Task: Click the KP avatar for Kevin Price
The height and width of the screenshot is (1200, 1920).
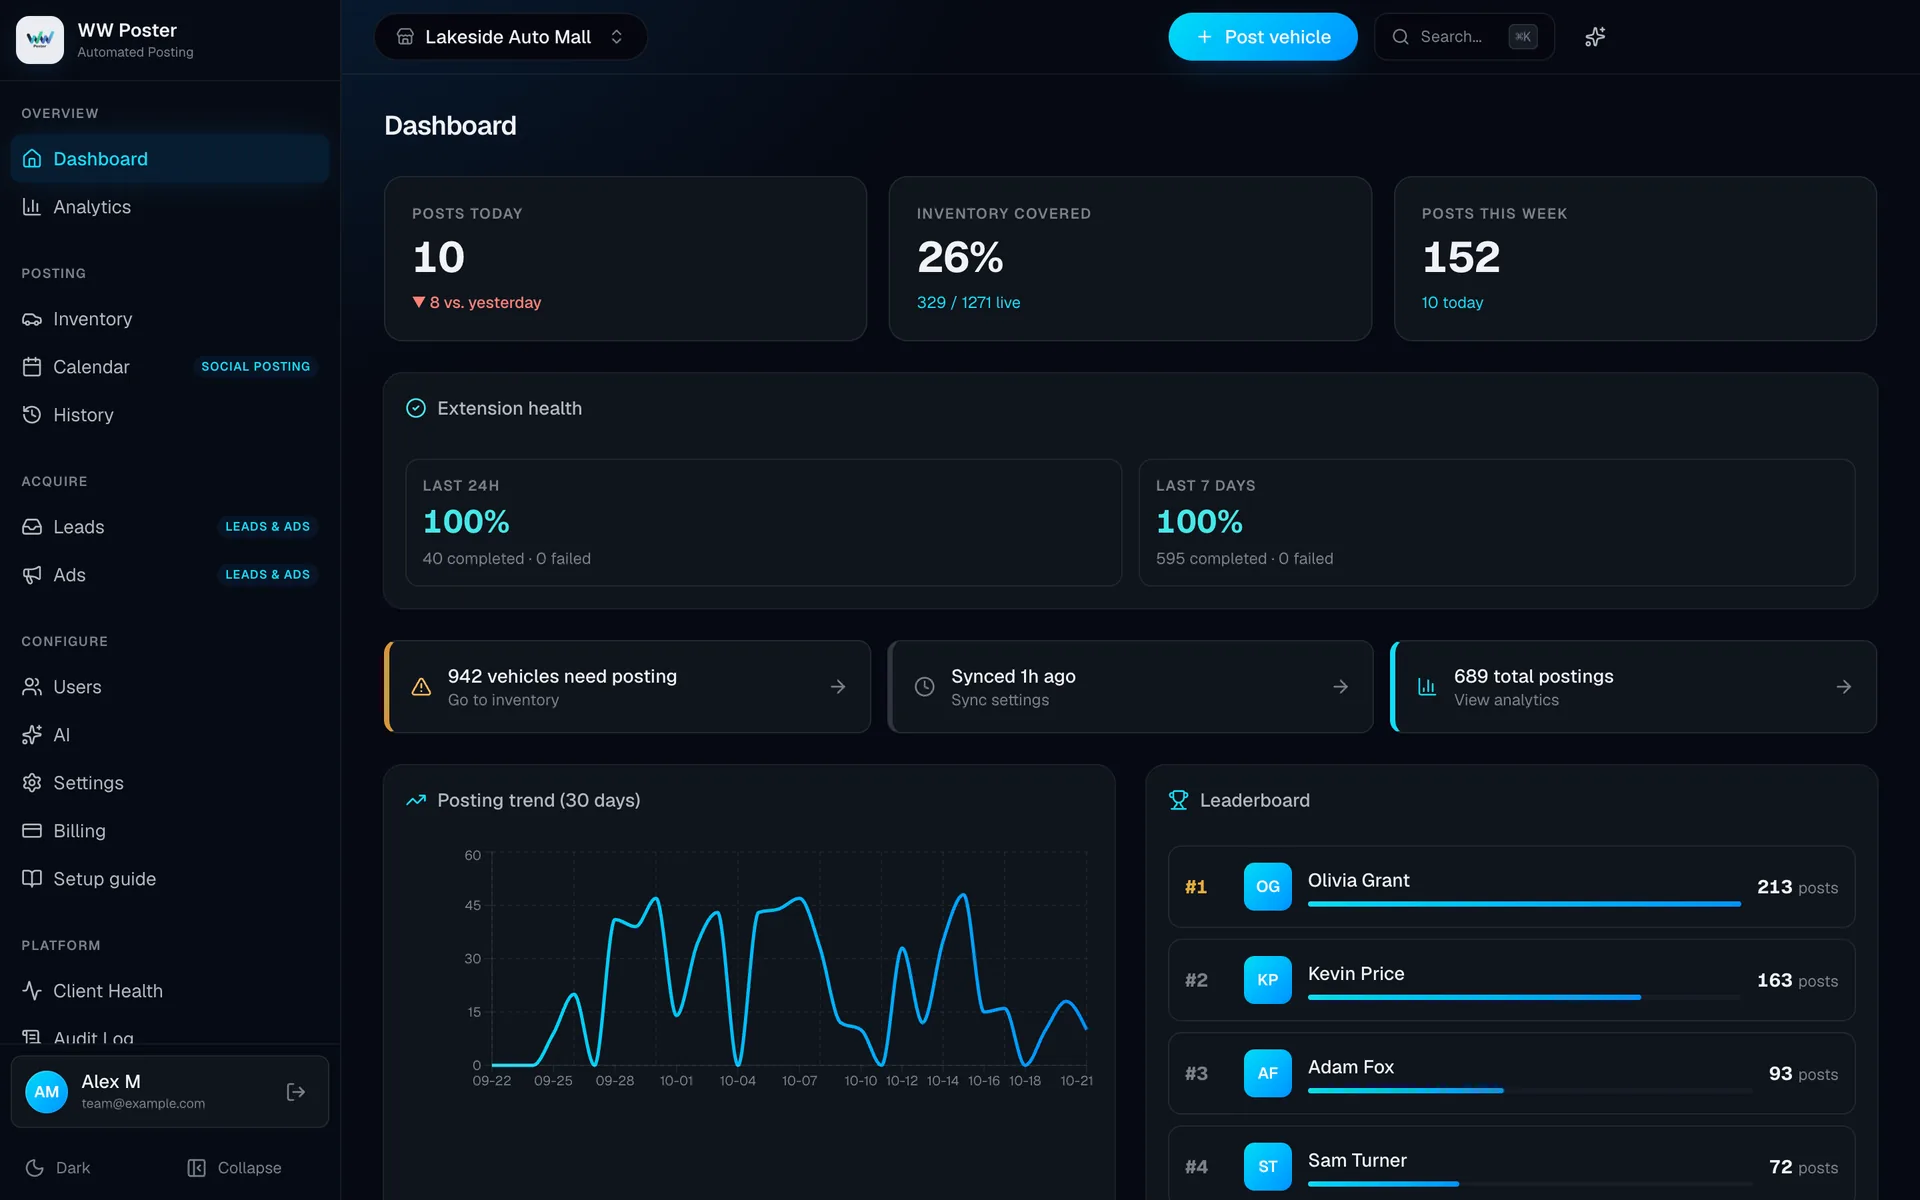Action: tap(1268, 980)
